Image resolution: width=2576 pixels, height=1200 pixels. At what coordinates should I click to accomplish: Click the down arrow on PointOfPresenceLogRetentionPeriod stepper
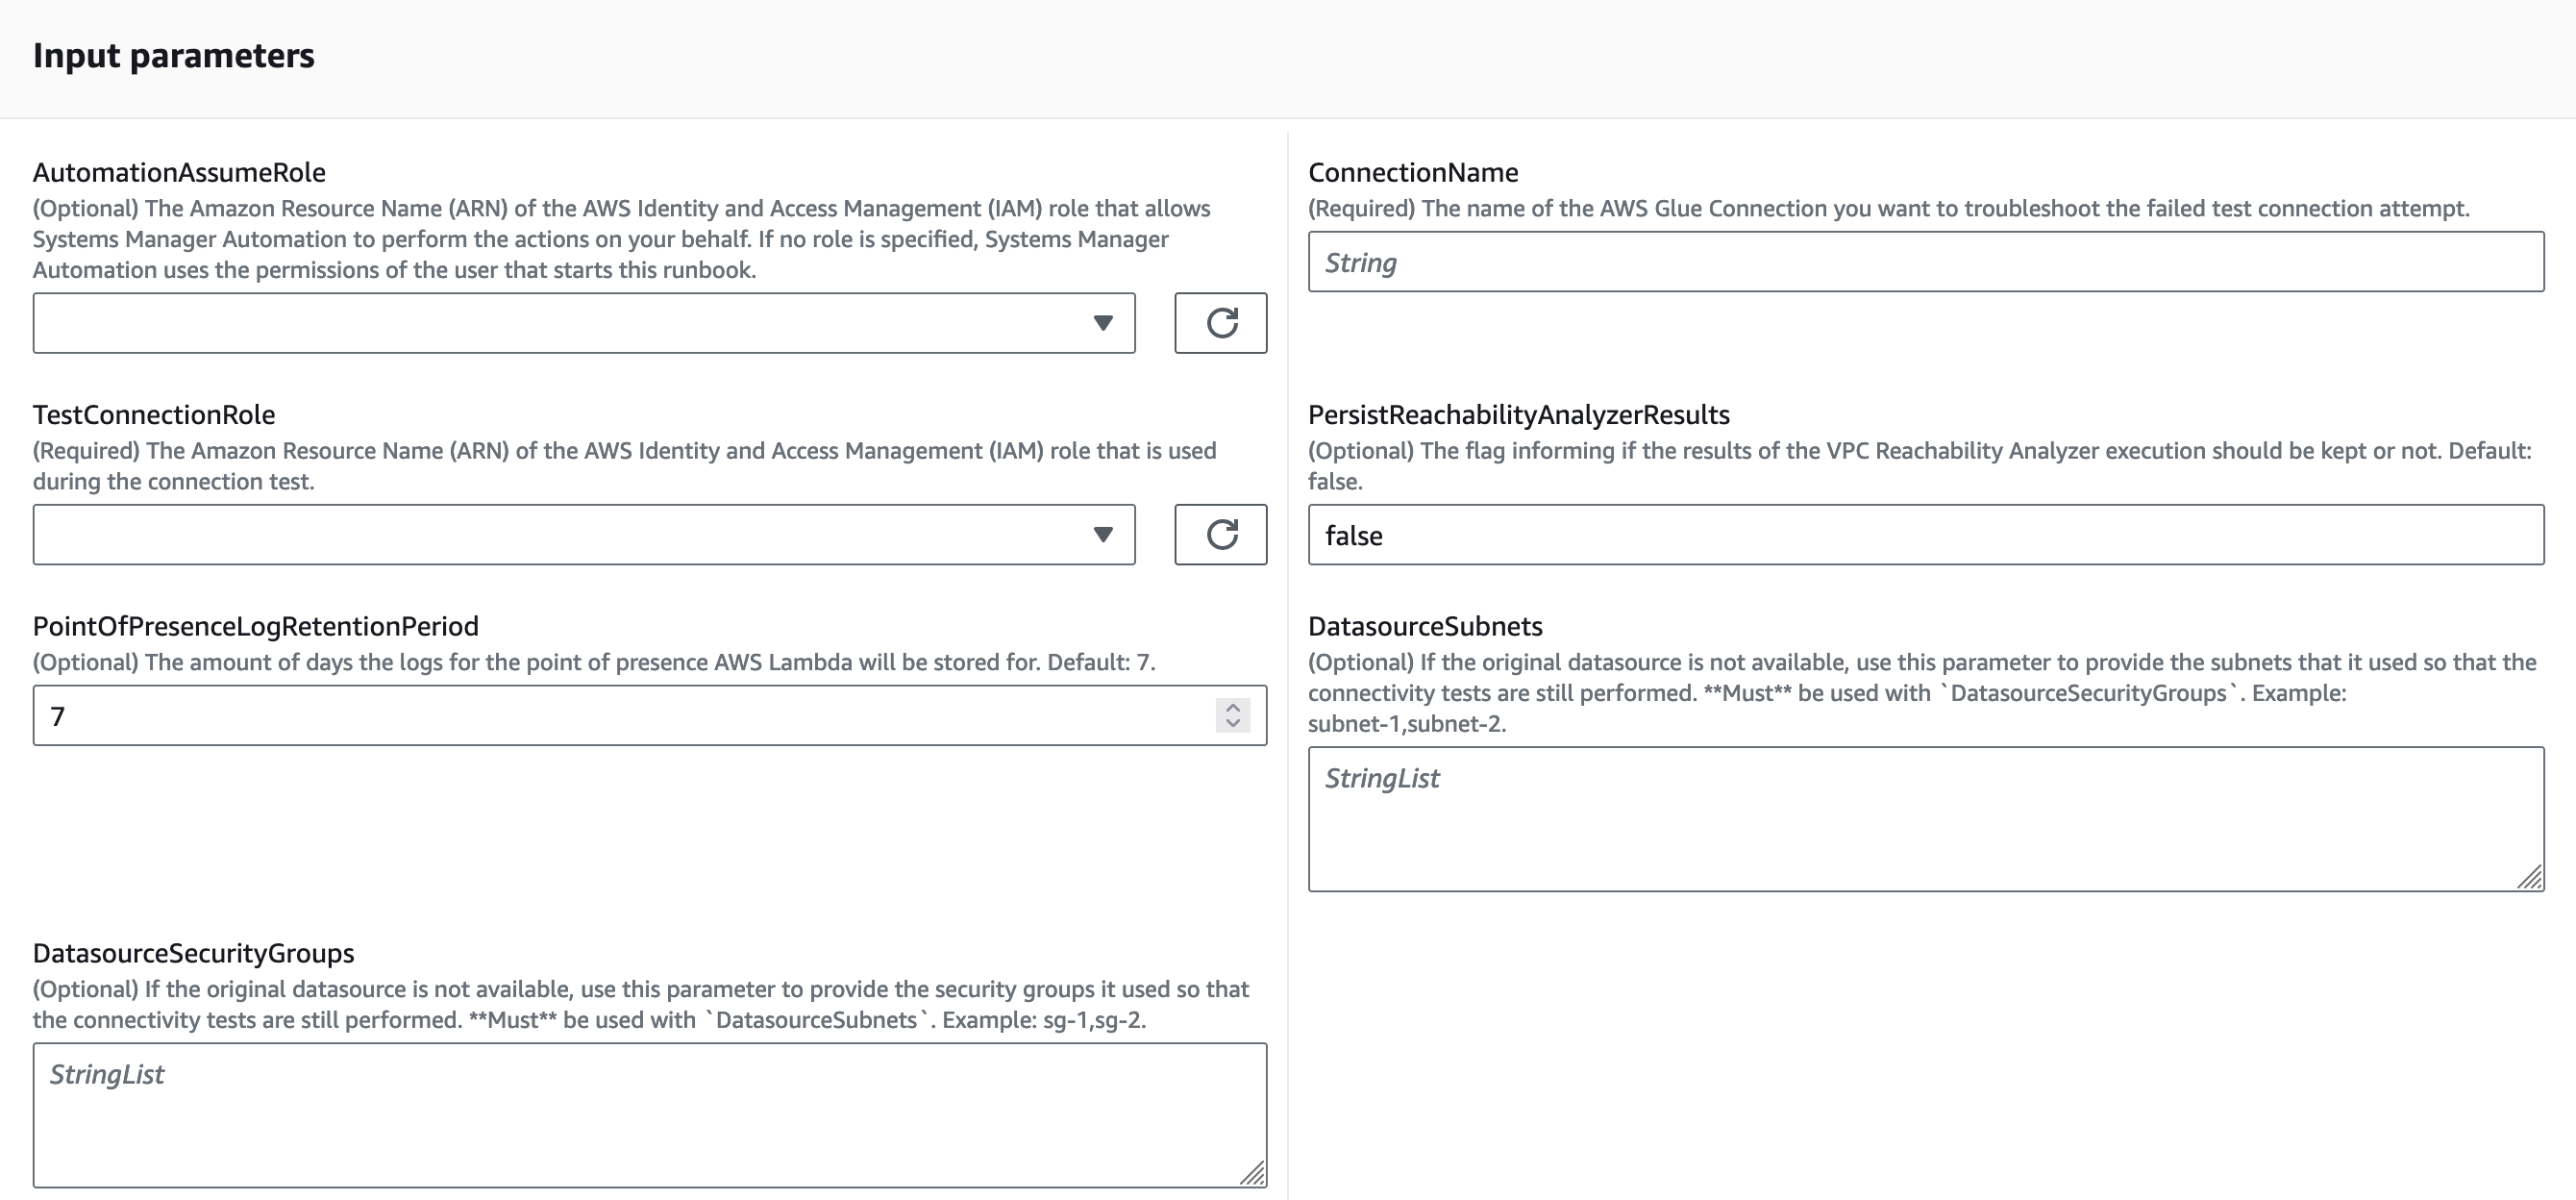click(1233, 723)
